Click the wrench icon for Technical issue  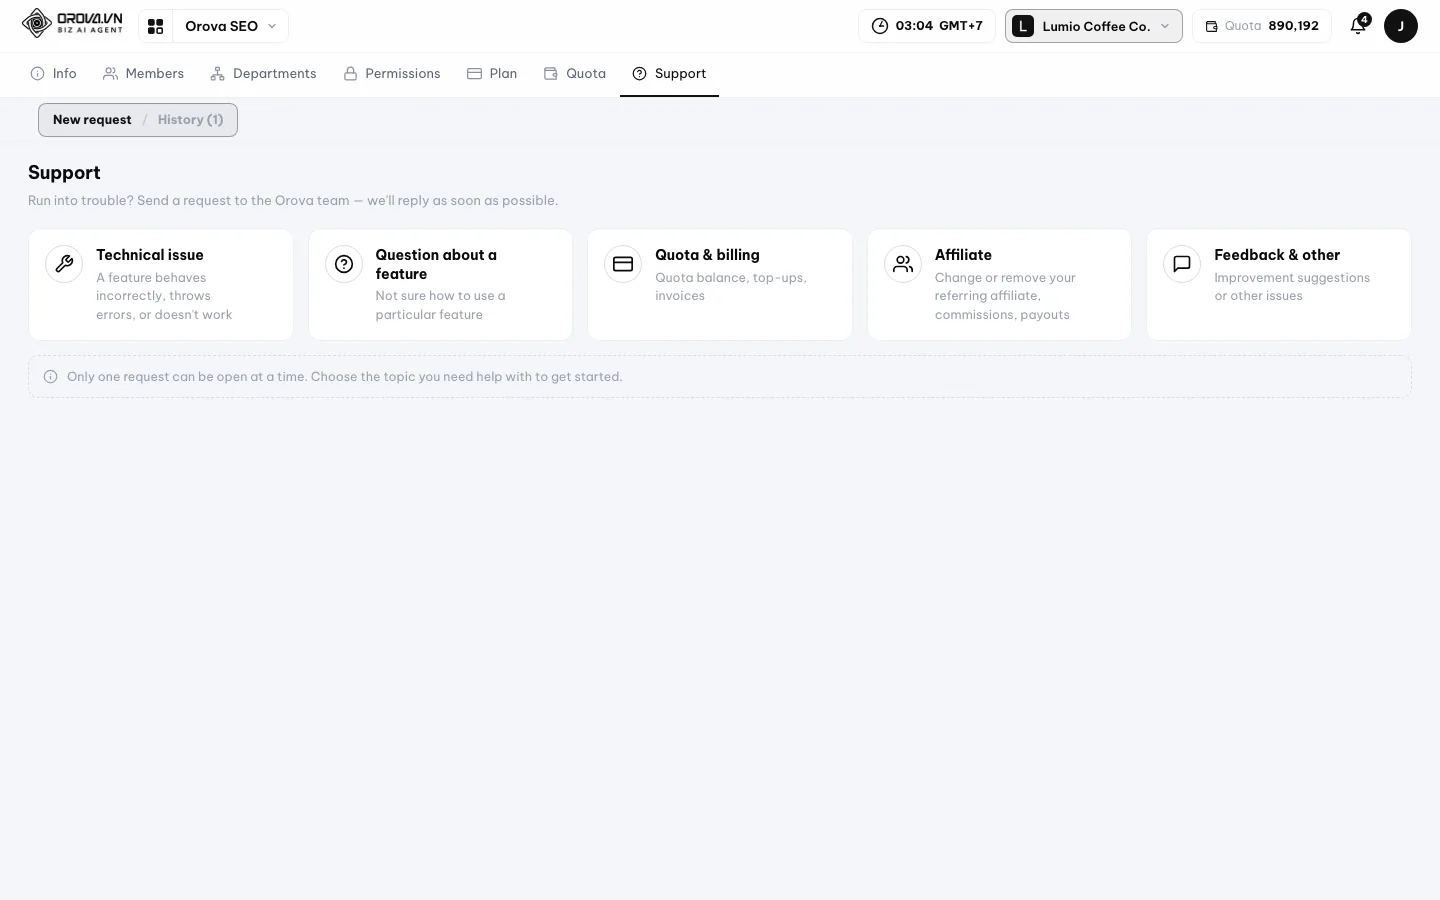64,264
